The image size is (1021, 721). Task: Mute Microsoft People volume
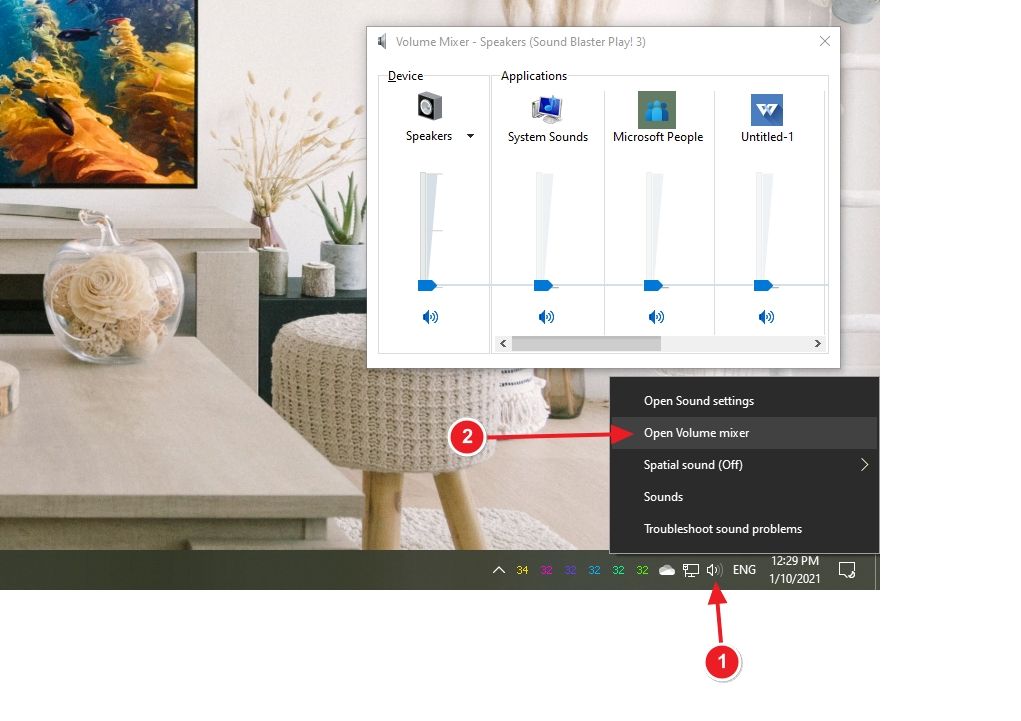[x=656, y=317]
